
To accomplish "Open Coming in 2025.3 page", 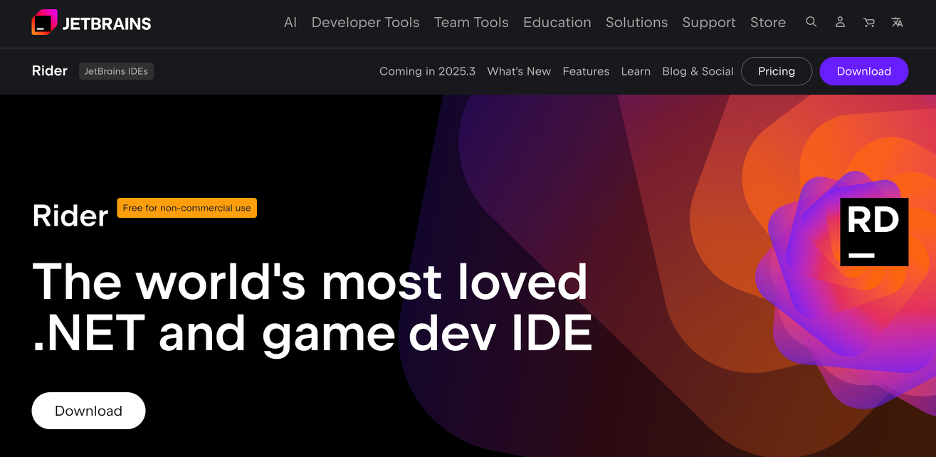I will 427,72.
